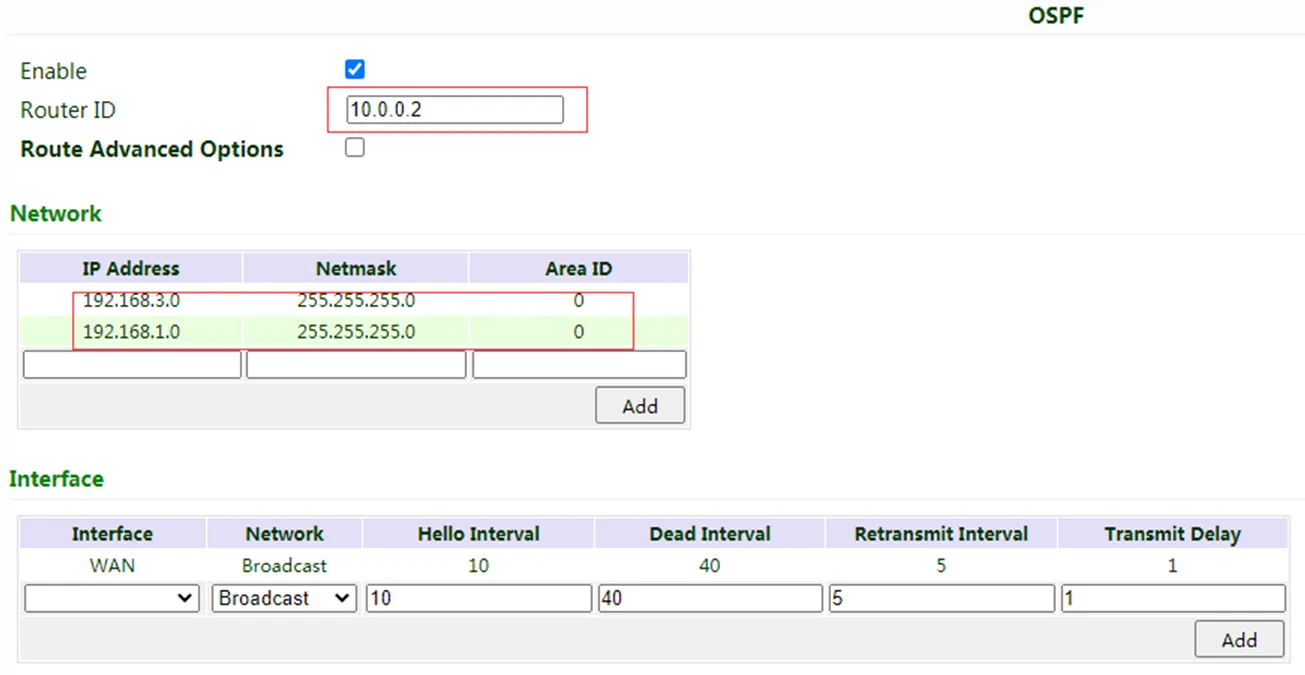Viewport: 1305px width, 675px height.
Task: Uncheck the OSPF Enable checkbox
Action: point(354,69)
